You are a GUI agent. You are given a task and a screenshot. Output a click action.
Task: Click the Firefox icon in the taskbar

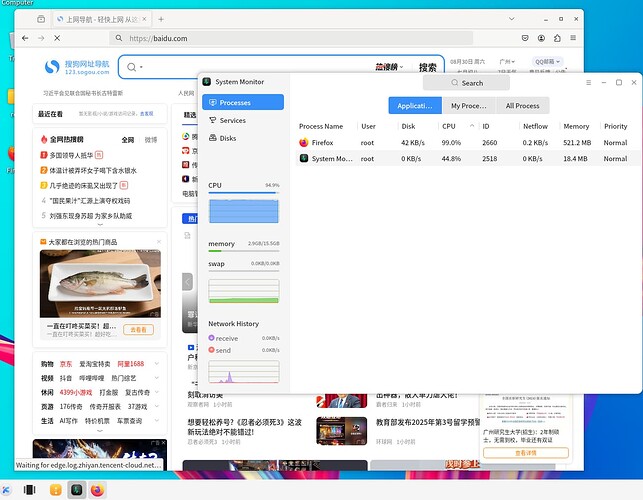coord(97,490)
